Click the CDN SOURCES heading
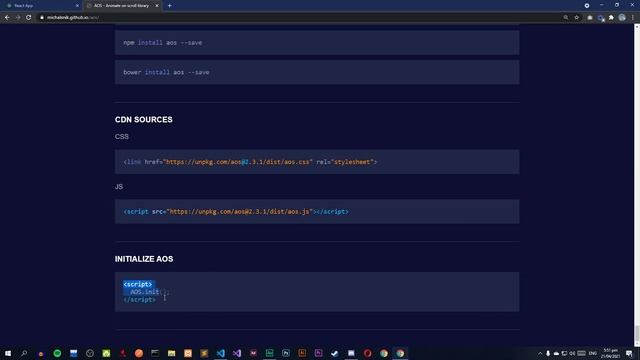 click(144, 120)
